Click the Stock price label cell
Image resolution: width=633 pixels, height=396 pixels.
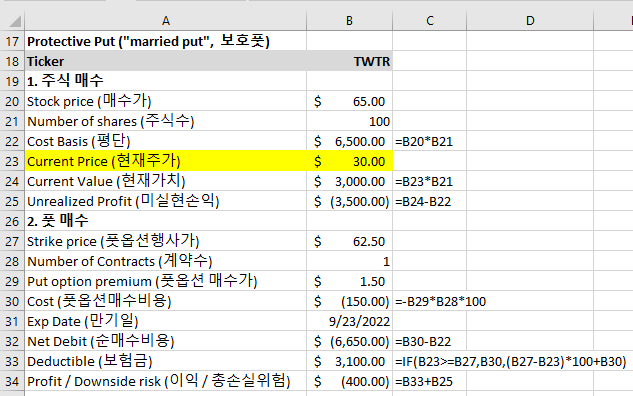[x=166, y=101]
